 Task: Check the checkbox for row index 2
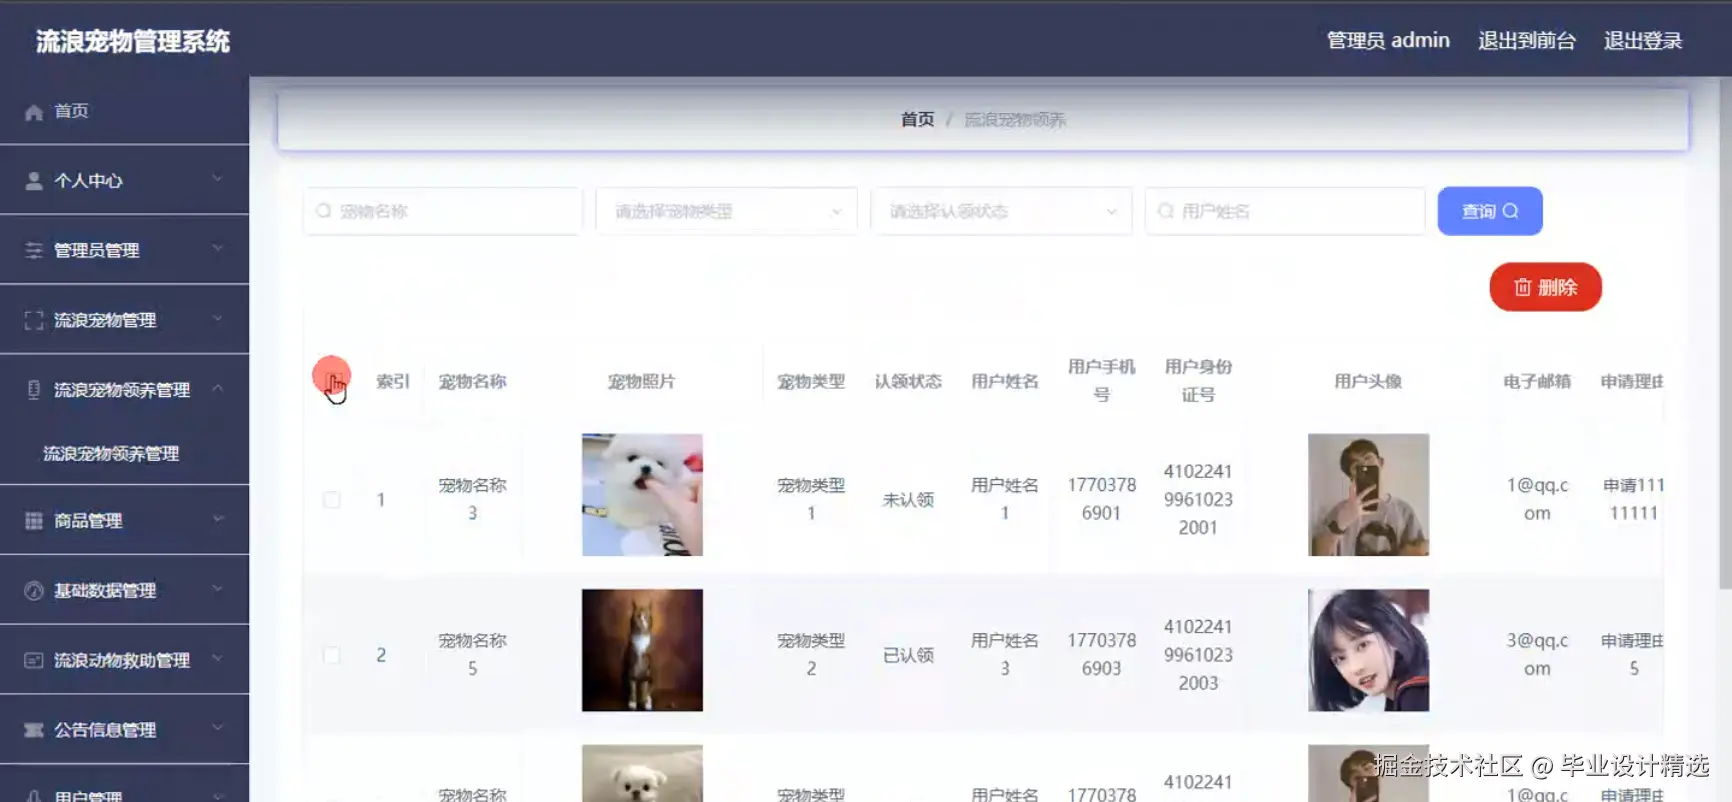[x=332, y=655]
